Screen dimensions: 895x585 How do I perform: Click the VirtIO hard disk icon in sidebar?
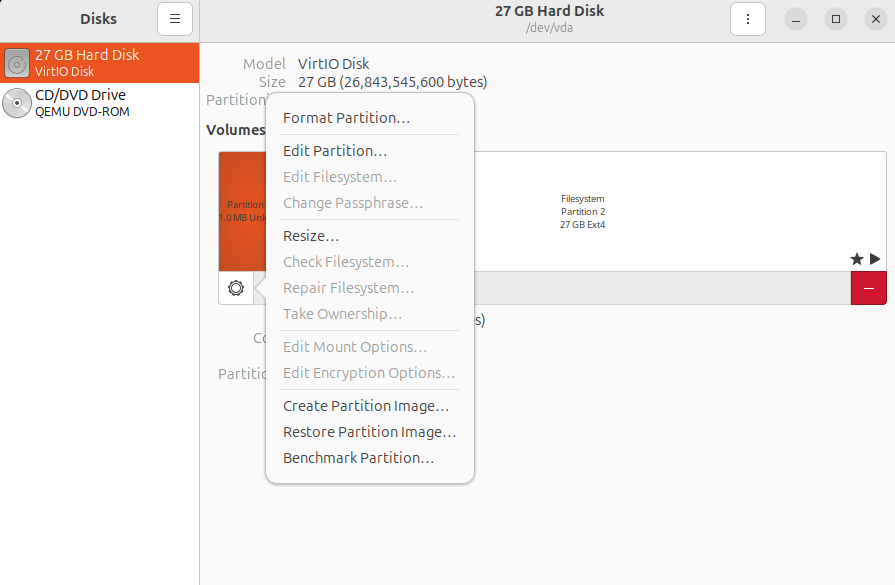click(x=17, y=64)
